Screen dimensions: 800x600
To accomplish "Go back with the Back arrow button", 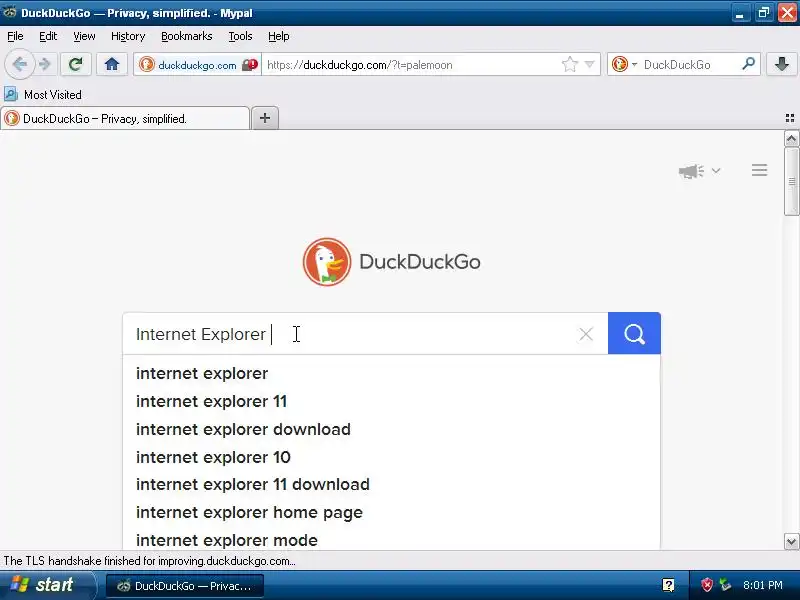I will 19,64.
